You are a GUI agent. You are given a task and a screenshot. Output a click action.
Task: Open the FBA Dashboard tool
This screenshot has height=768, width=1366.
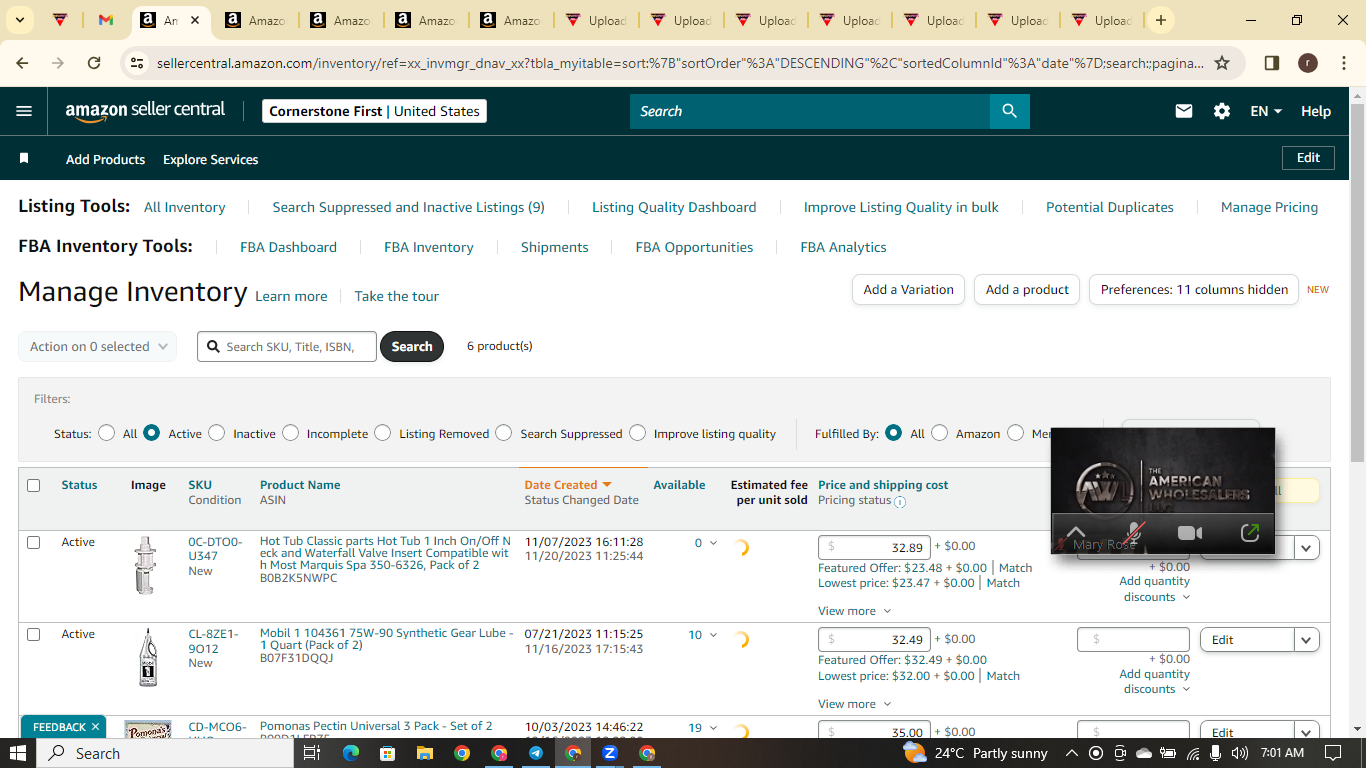point(288,247)
